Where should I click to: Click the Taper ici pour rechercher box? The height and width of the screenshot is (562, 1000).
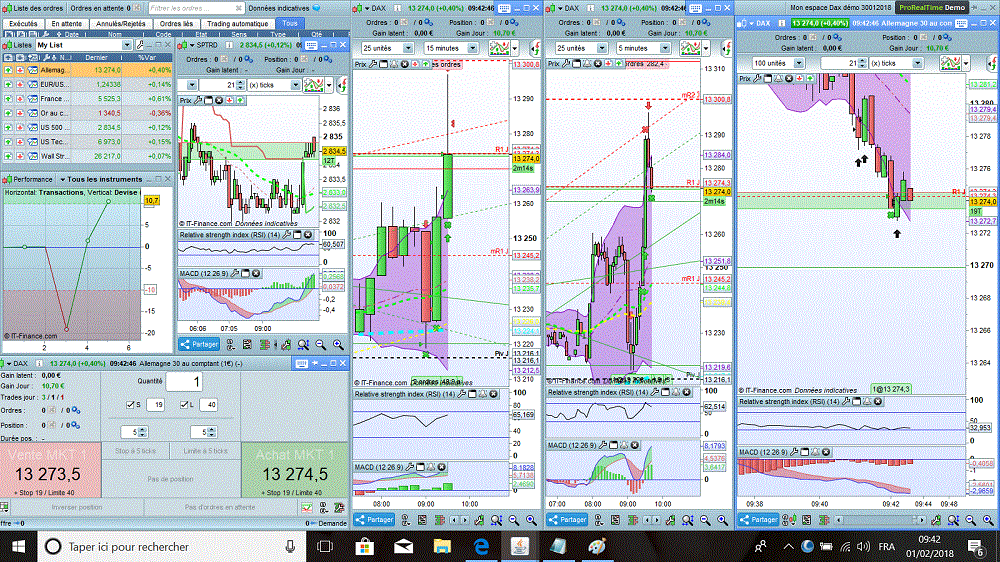(173, 547)
